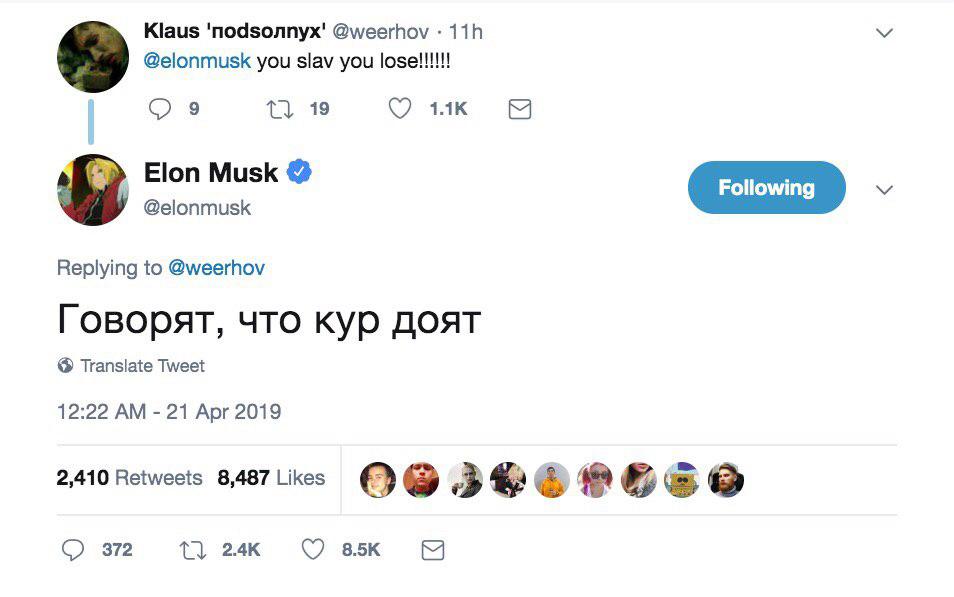Like Klaus's tweet with 1.1K likes
The width and height of the screenshot is (954, 597).
click(400, 109)
